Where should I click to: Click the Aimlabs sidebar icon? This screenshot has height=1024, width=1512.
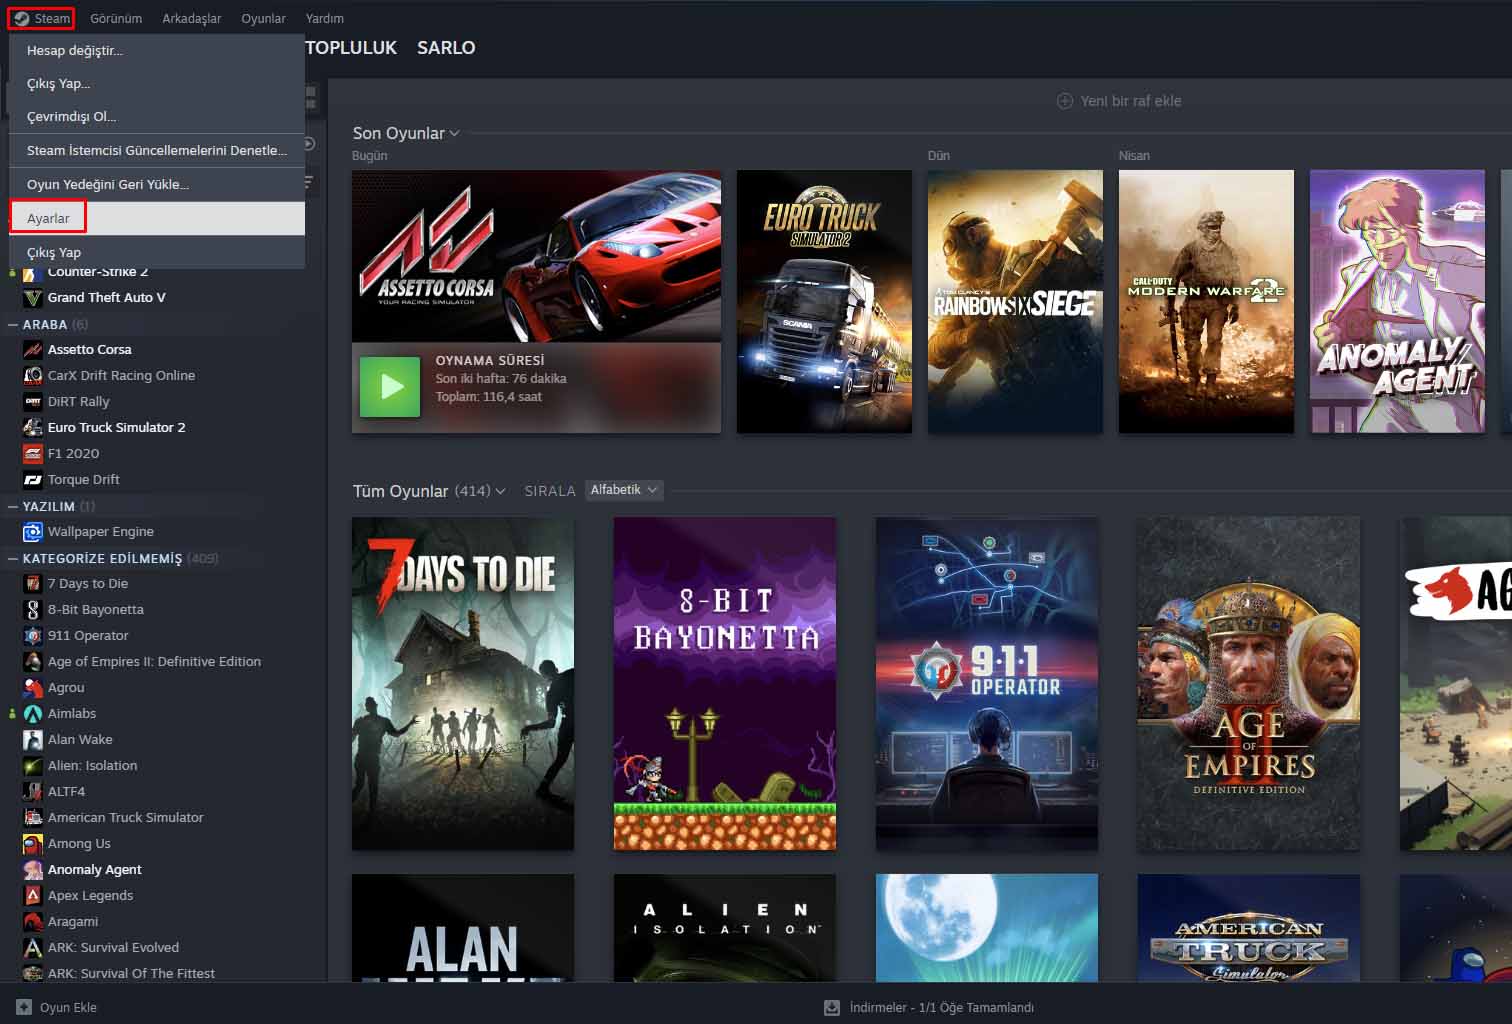[32, 713]
